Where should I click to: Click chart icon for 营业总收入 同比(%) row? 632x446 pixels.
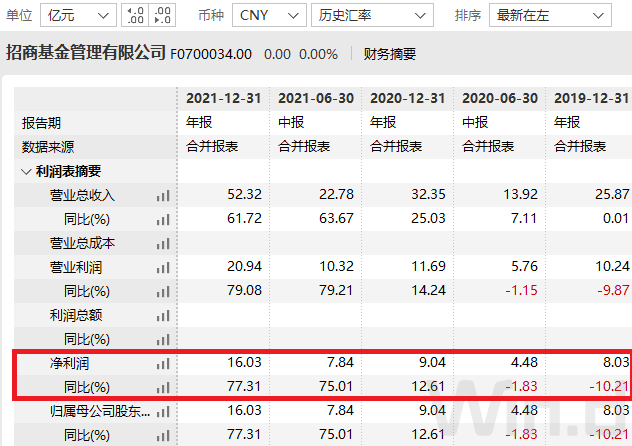point(163,220)
